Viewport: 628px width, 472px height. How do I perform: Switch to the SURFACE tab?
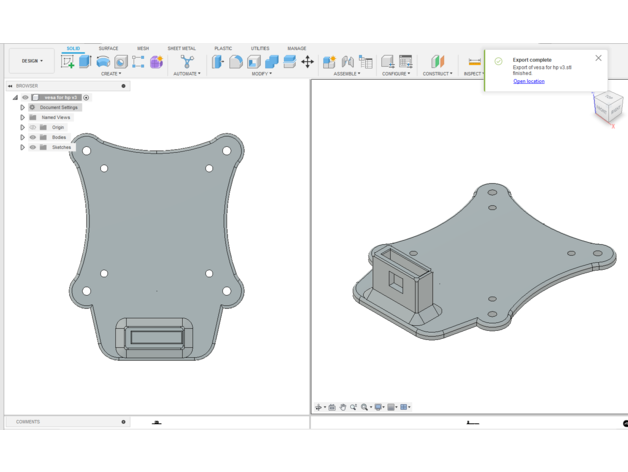coord(108,48)
